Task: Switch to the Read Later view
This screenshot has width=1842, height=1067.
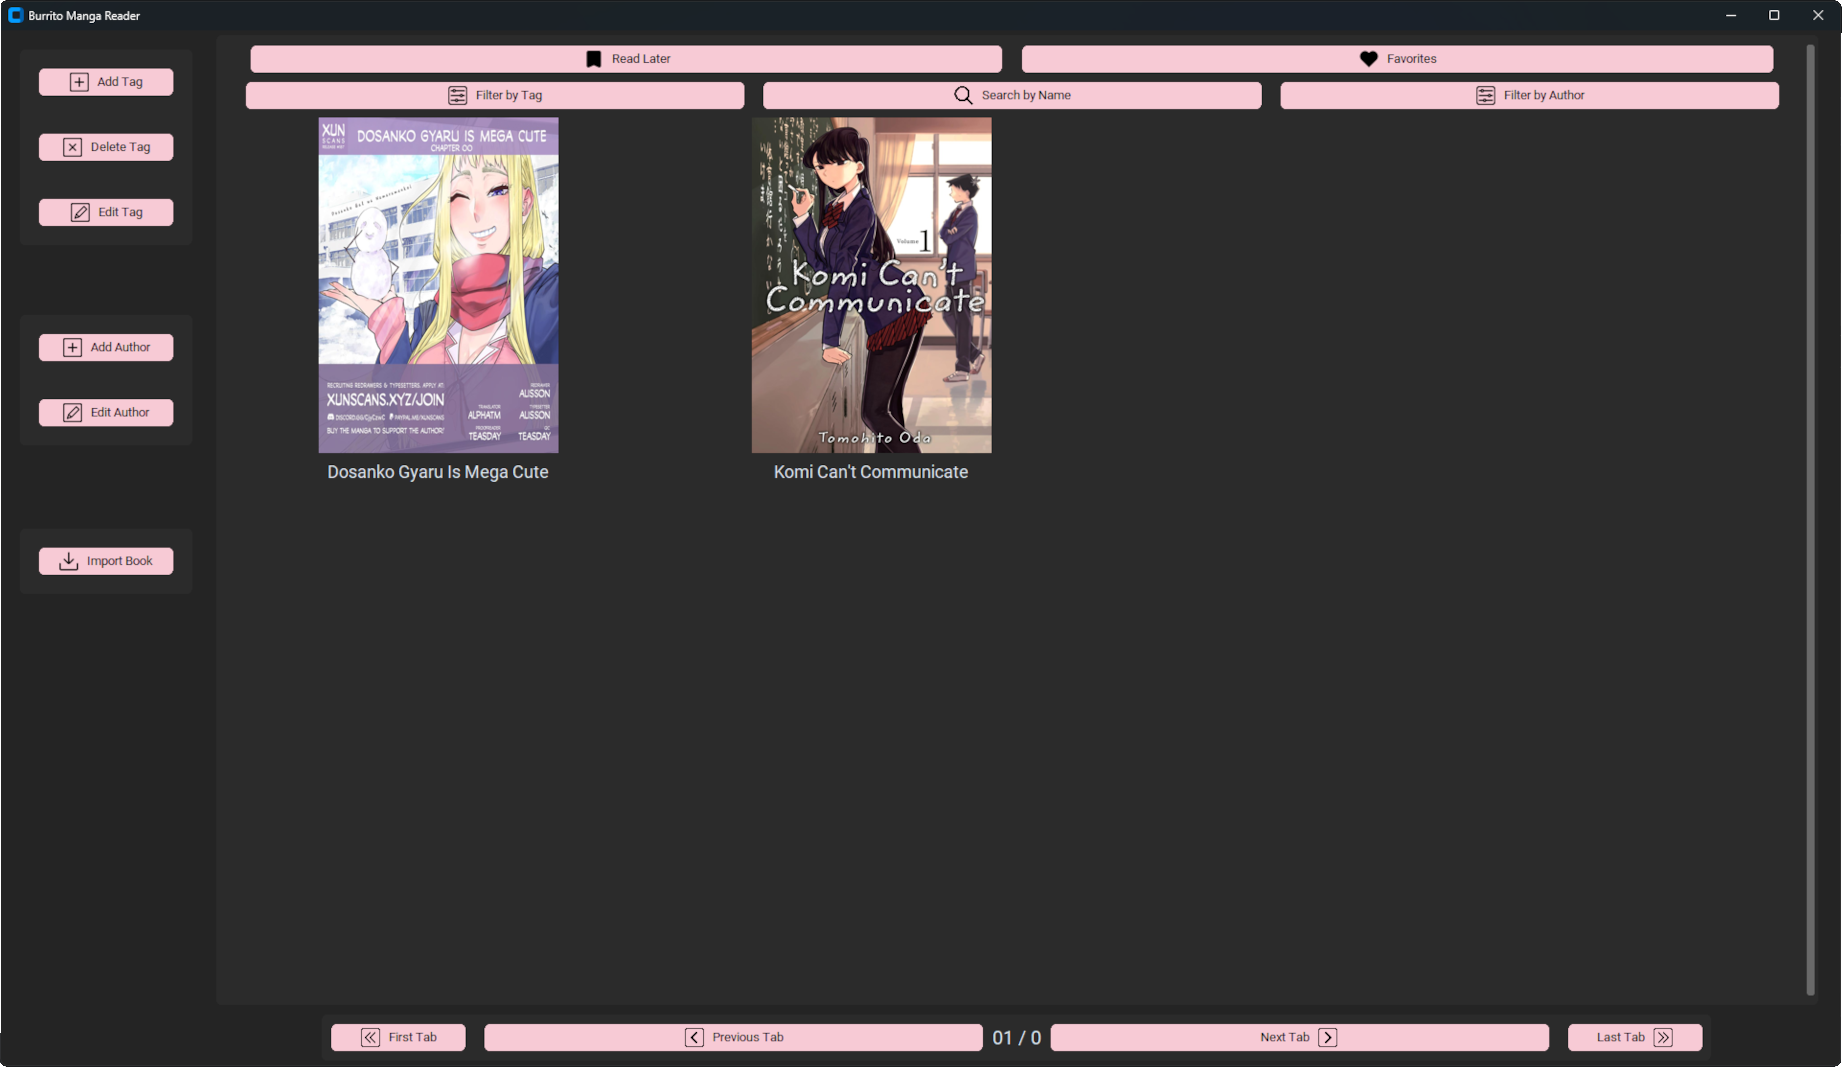Action: (x=626, y=58)
